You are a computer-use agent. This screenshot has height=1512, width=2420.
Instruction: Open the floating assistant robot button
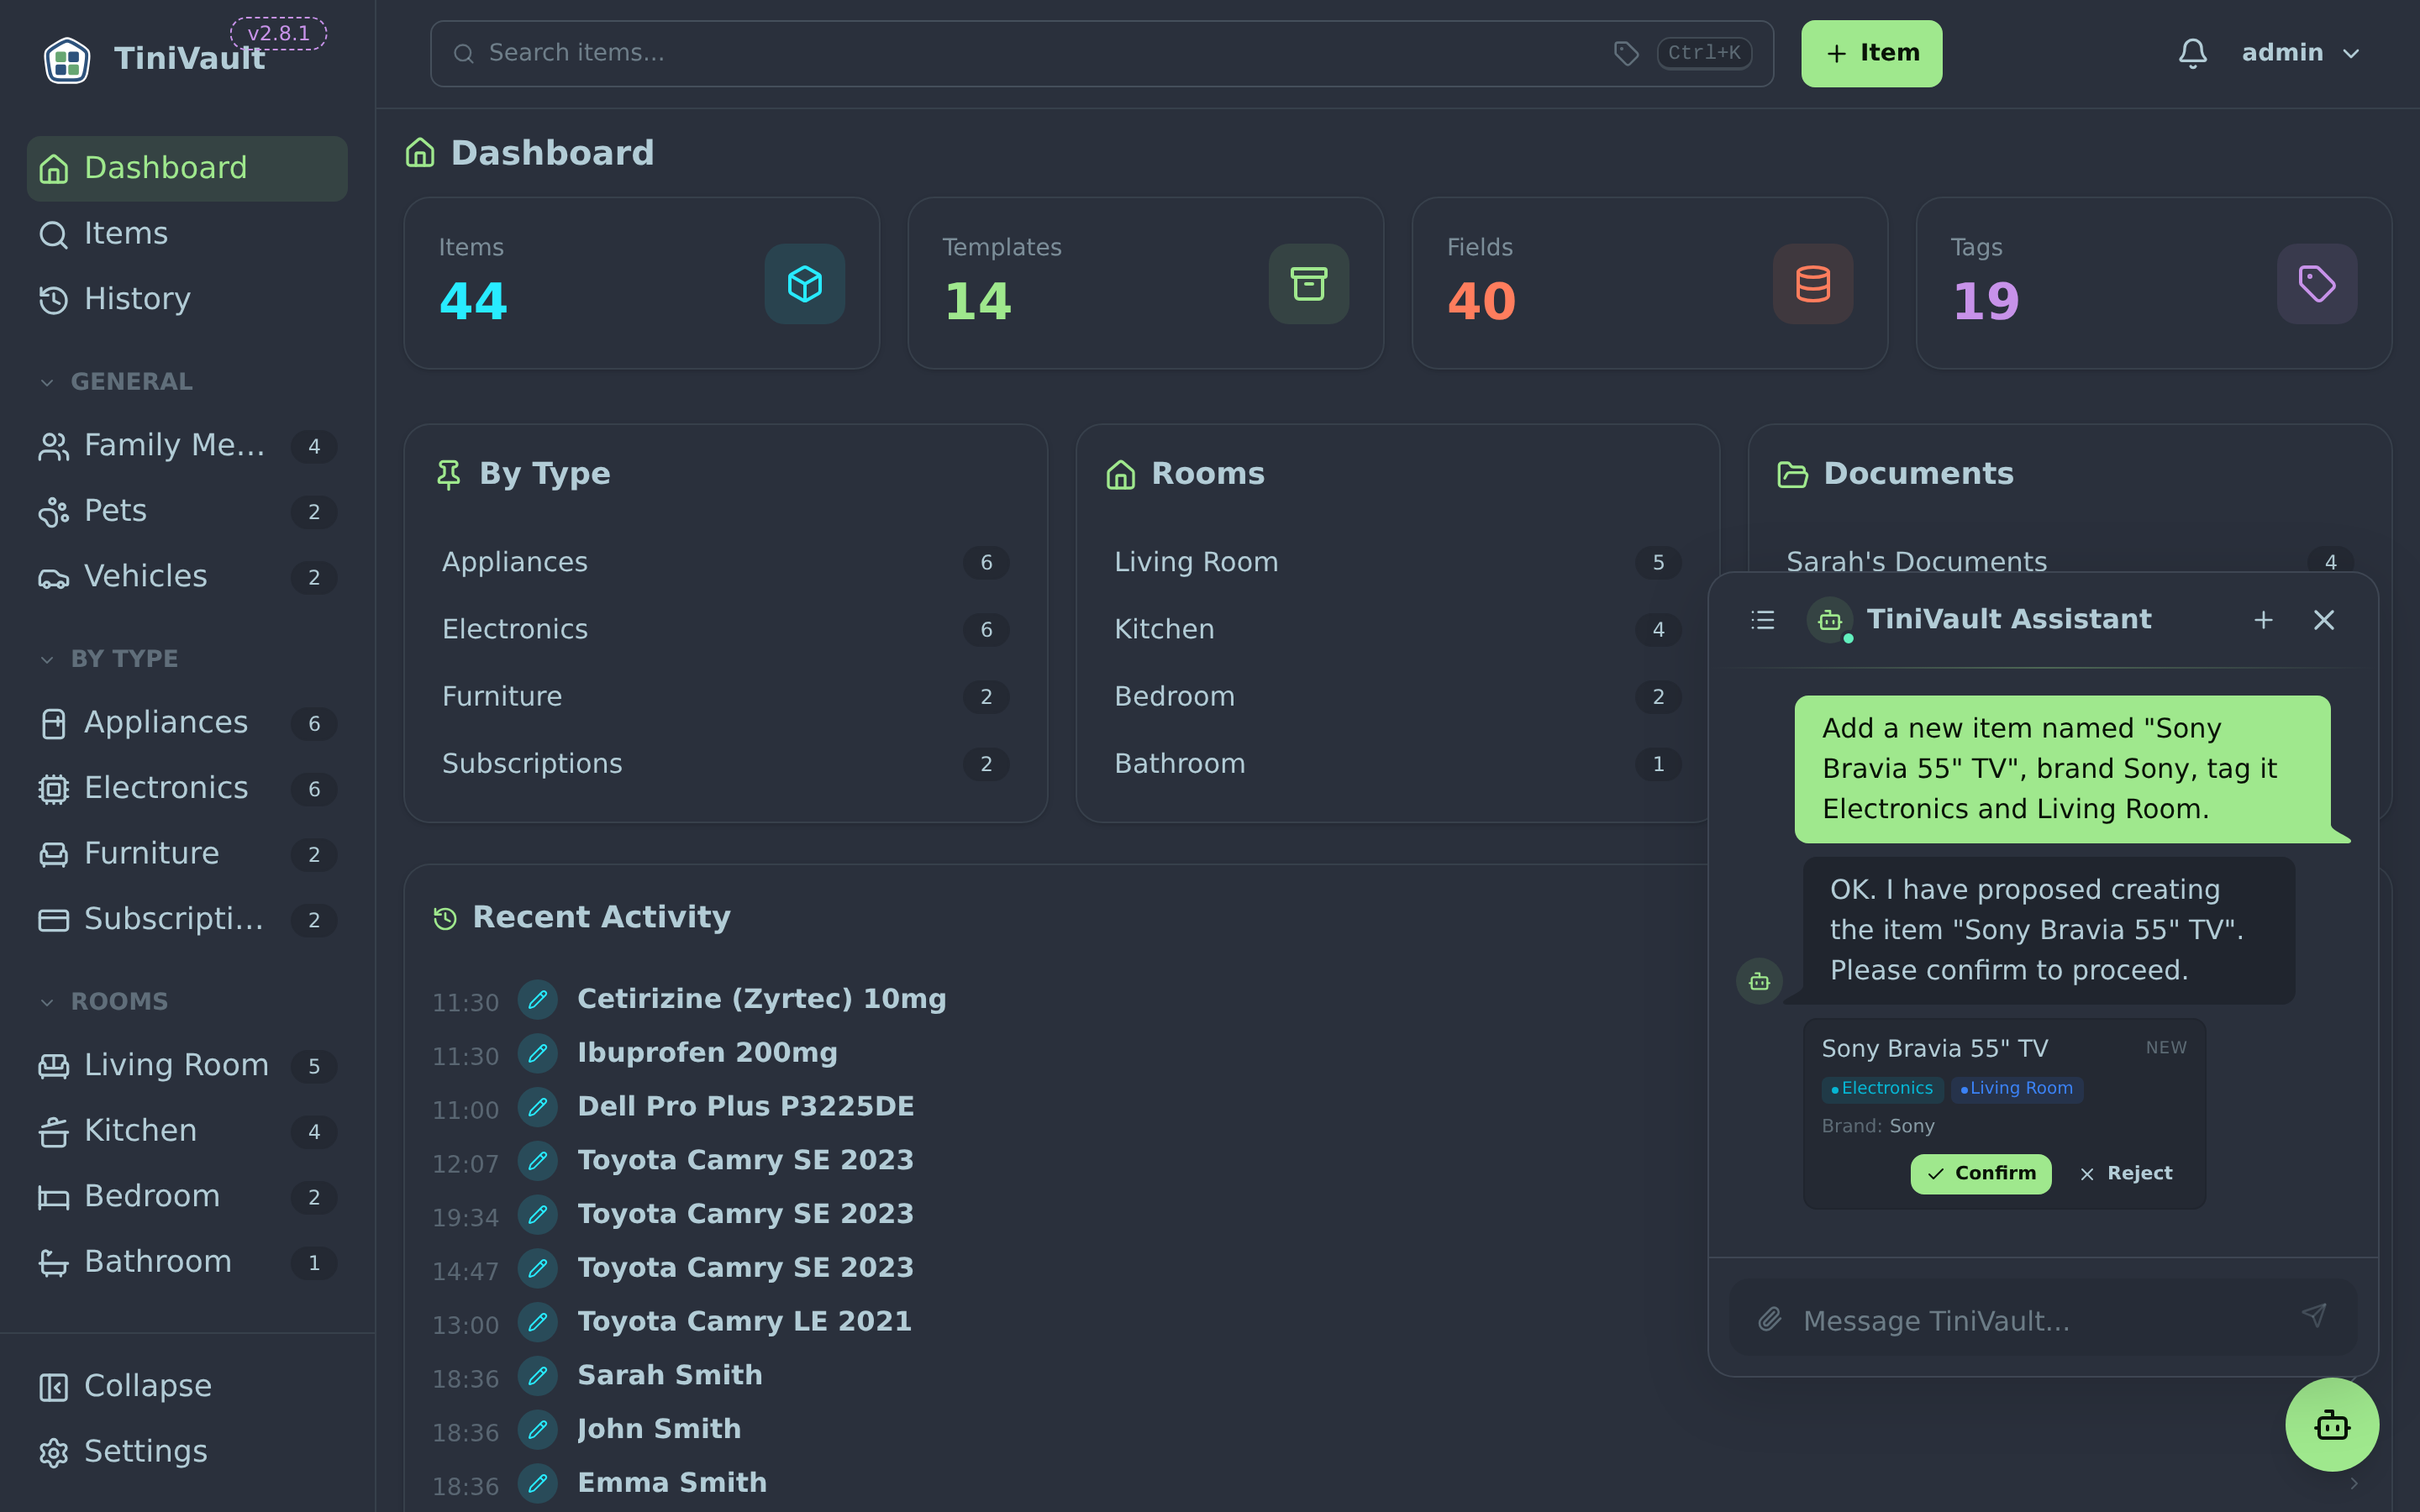(2331, 1424)
